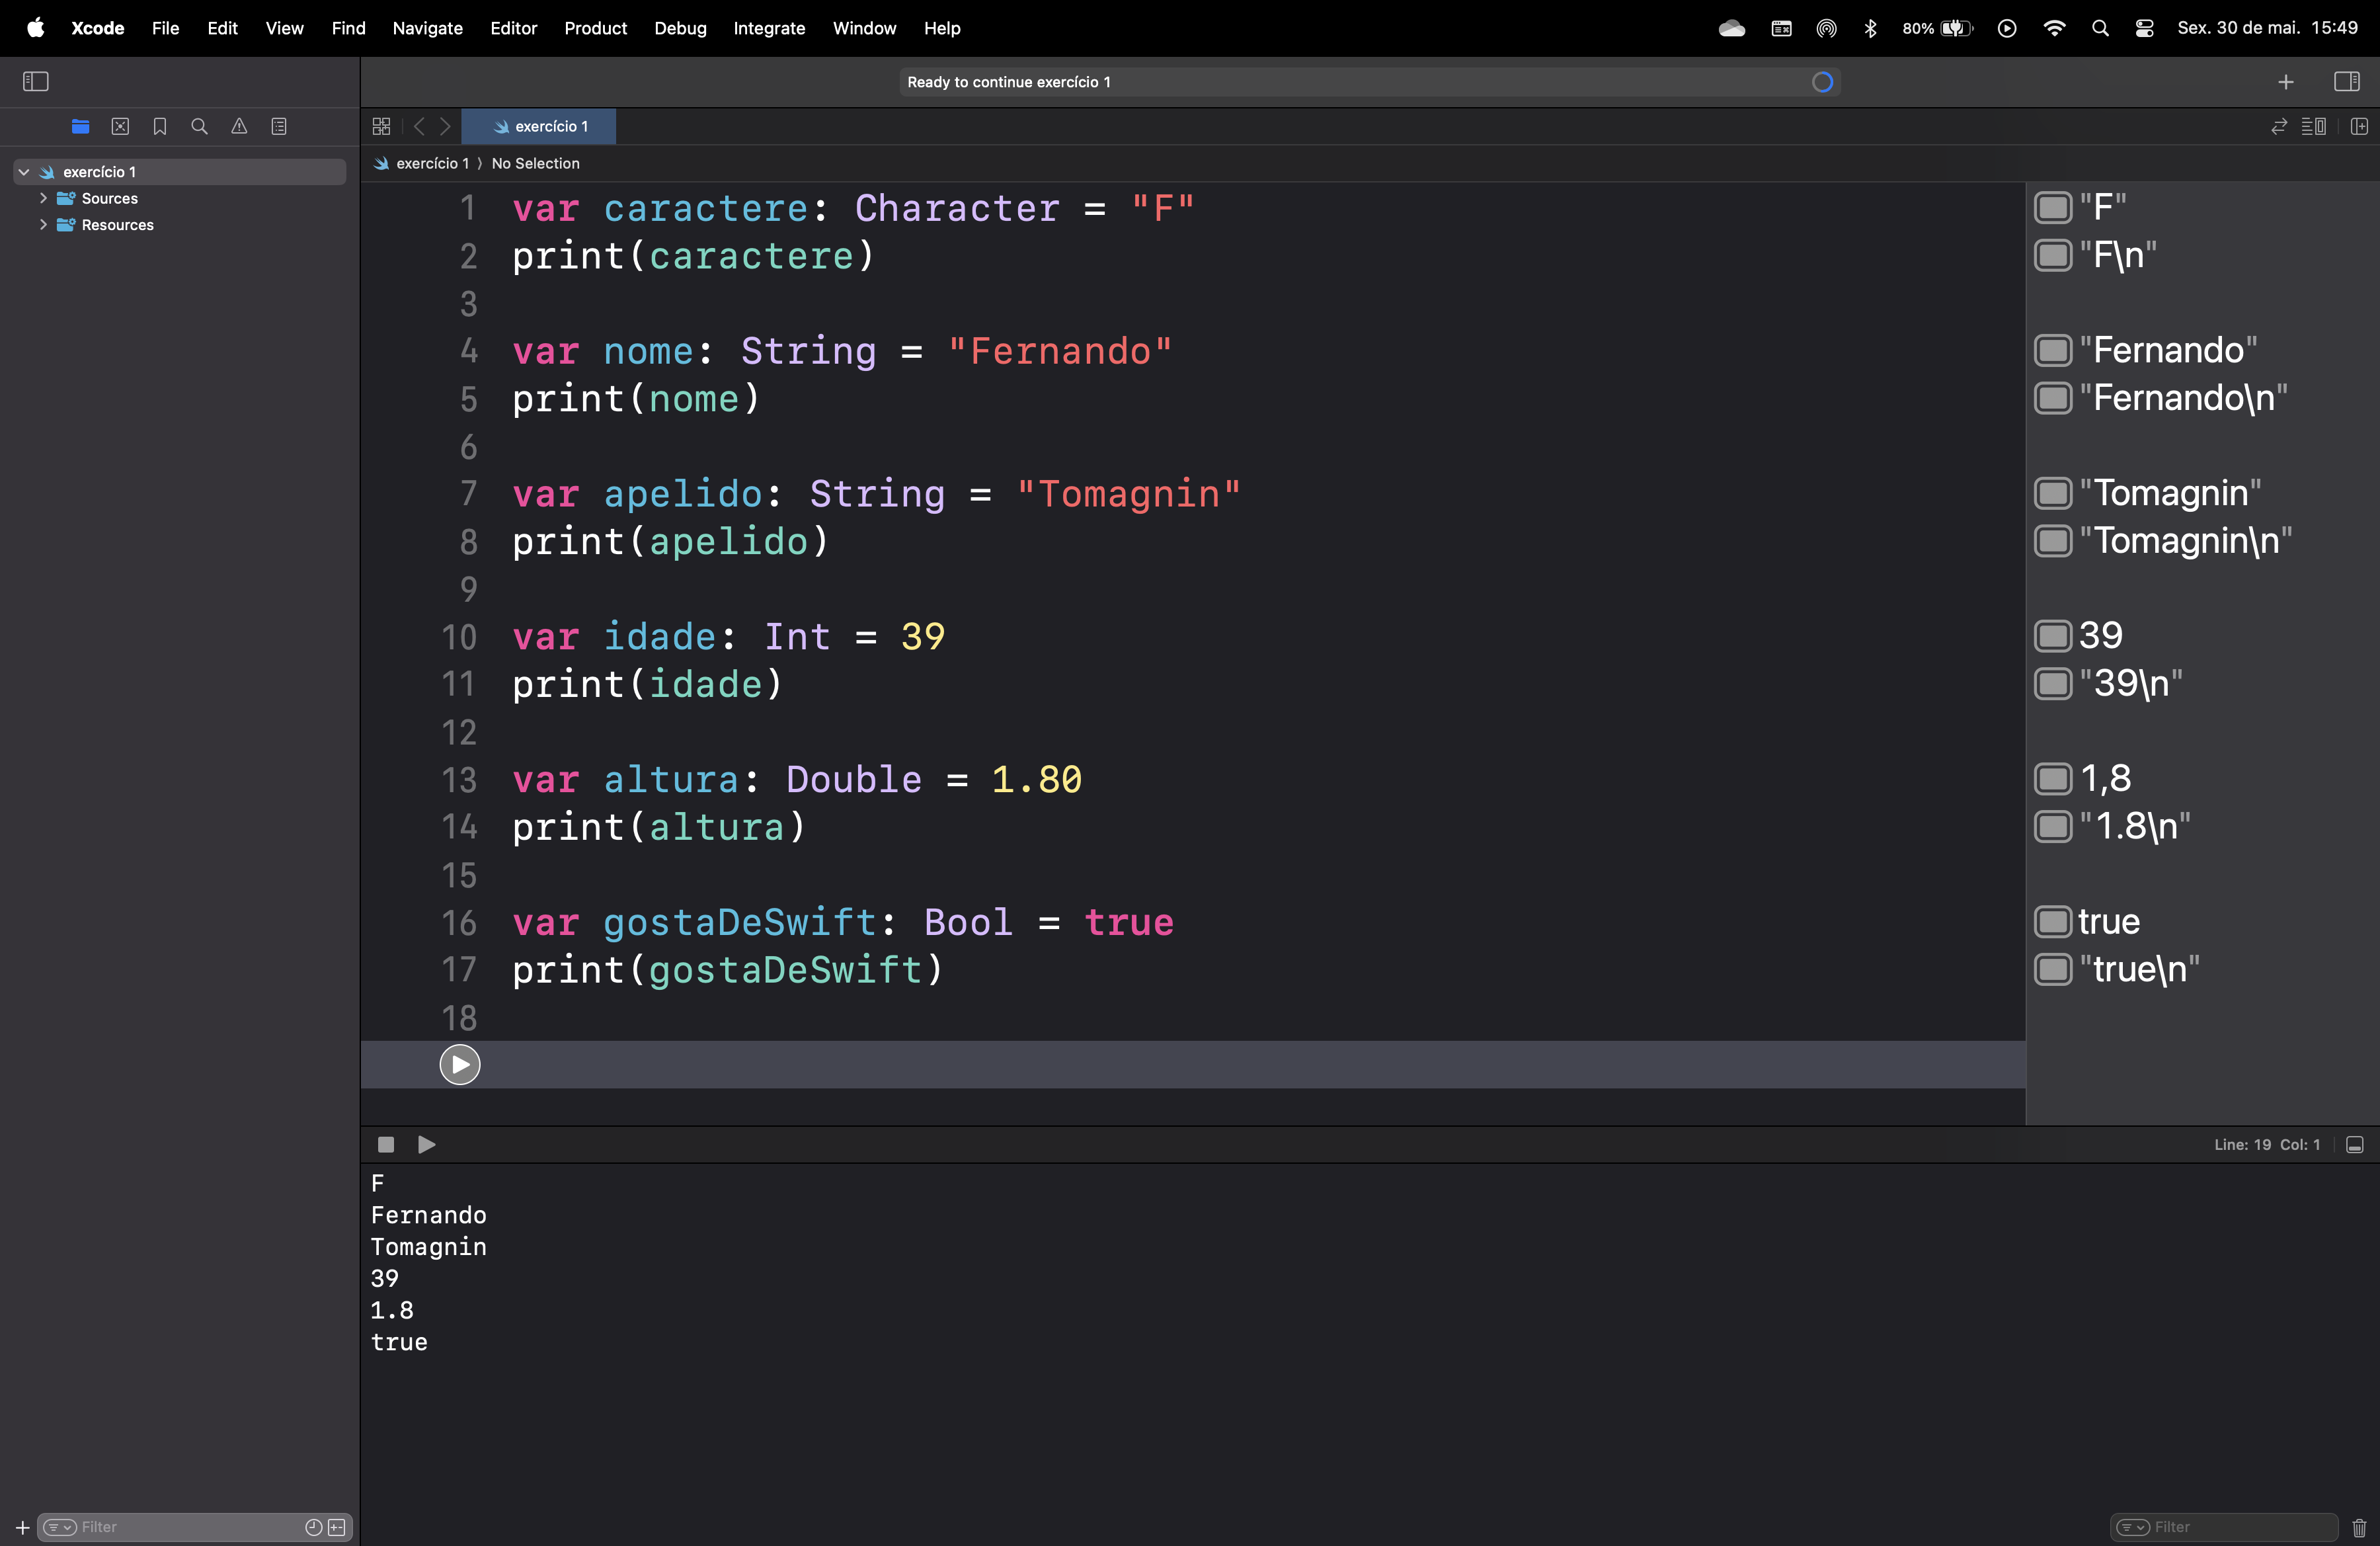Viewport: 2380px width, 1546px height.
Task: Open console filter options dropdown
Action: (2134, 1528)
